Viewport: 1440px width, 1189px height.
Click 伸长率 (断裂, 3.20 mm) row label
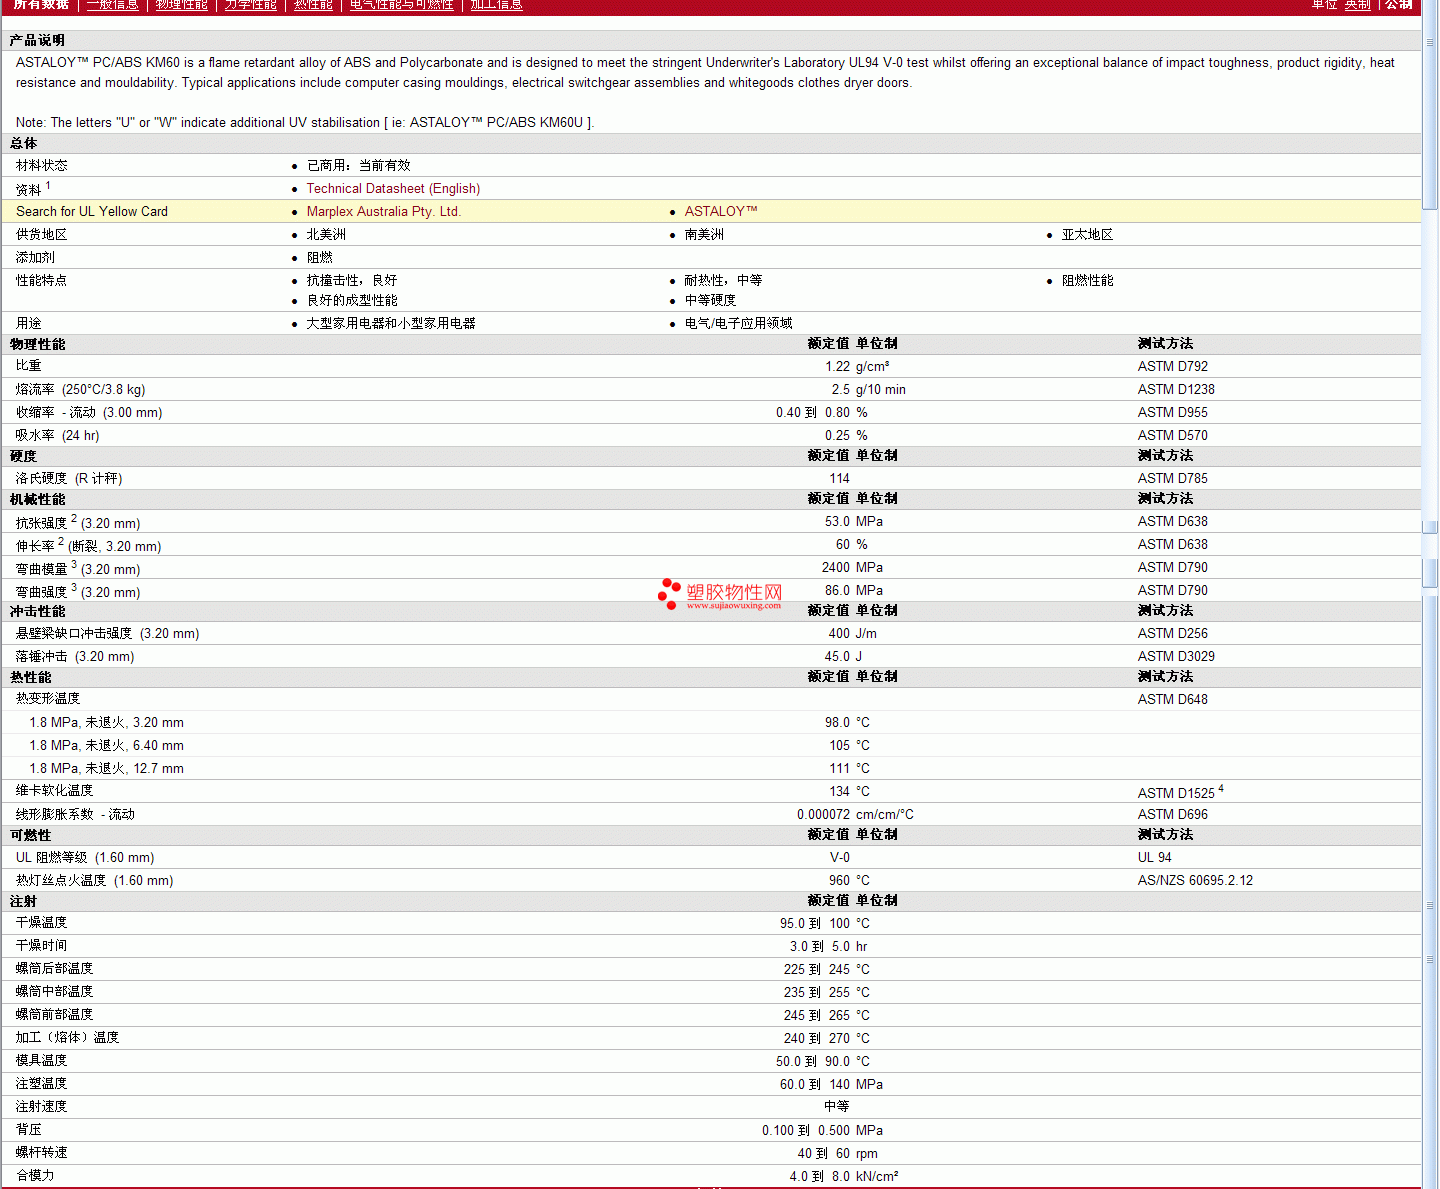point(88,545)
